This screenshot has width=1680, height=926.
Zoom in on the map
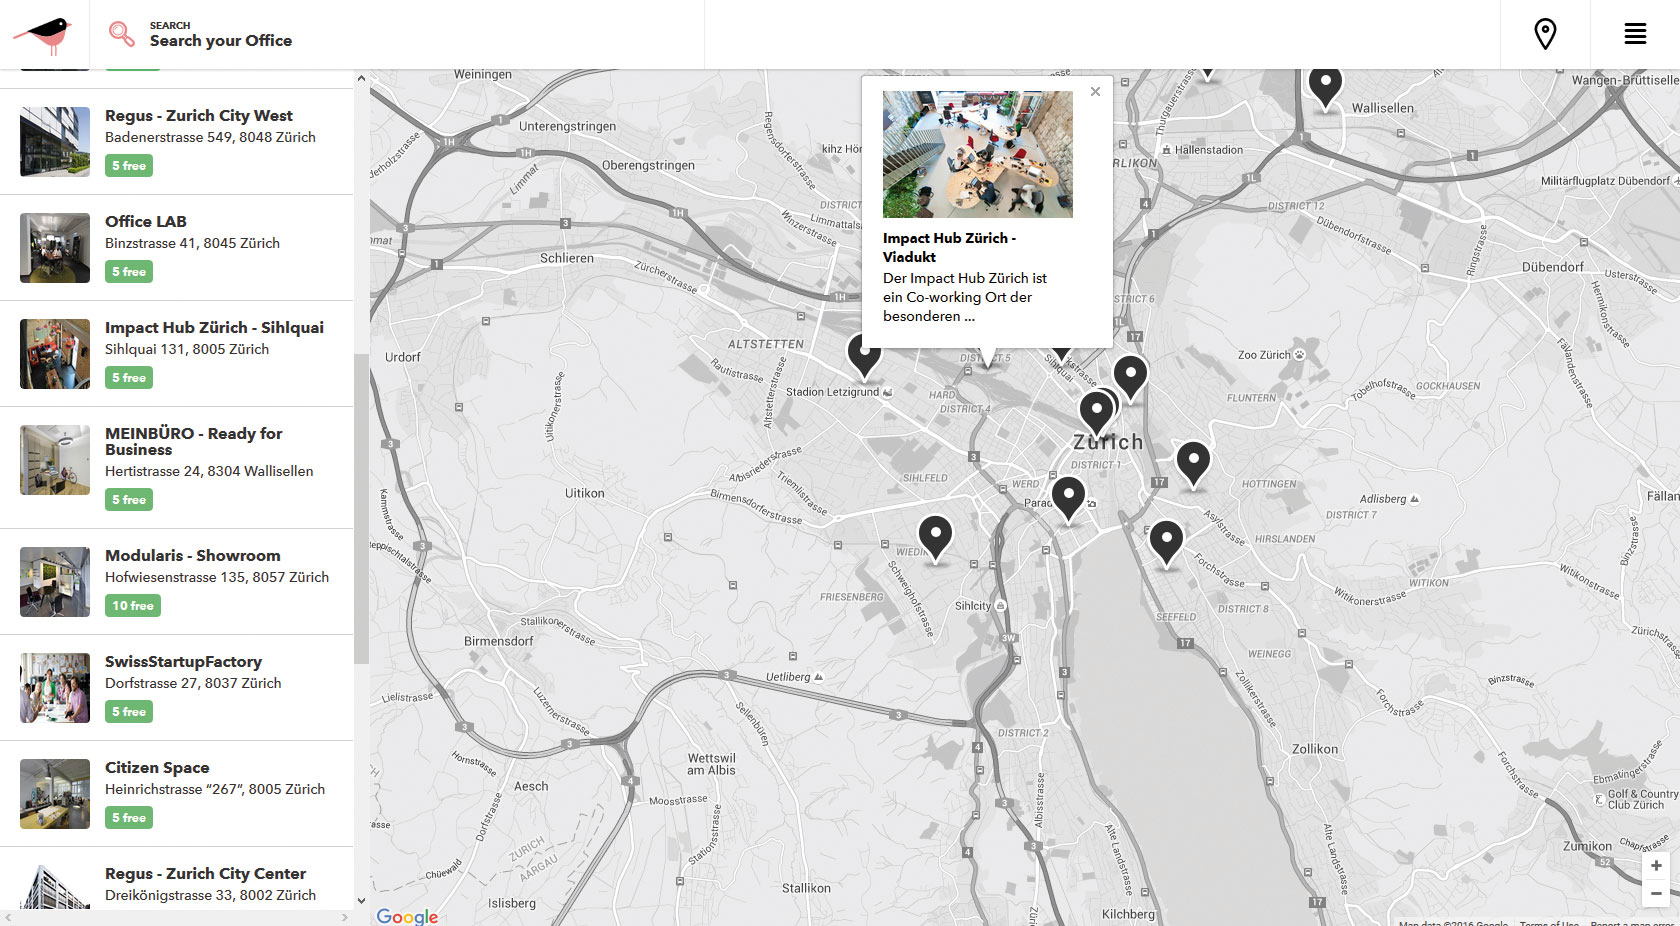click(1656, 866)
